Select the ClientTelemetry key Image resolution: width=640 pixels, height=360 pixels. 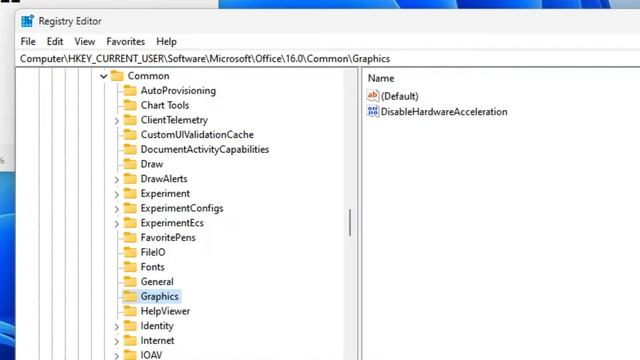coord(174,120)
